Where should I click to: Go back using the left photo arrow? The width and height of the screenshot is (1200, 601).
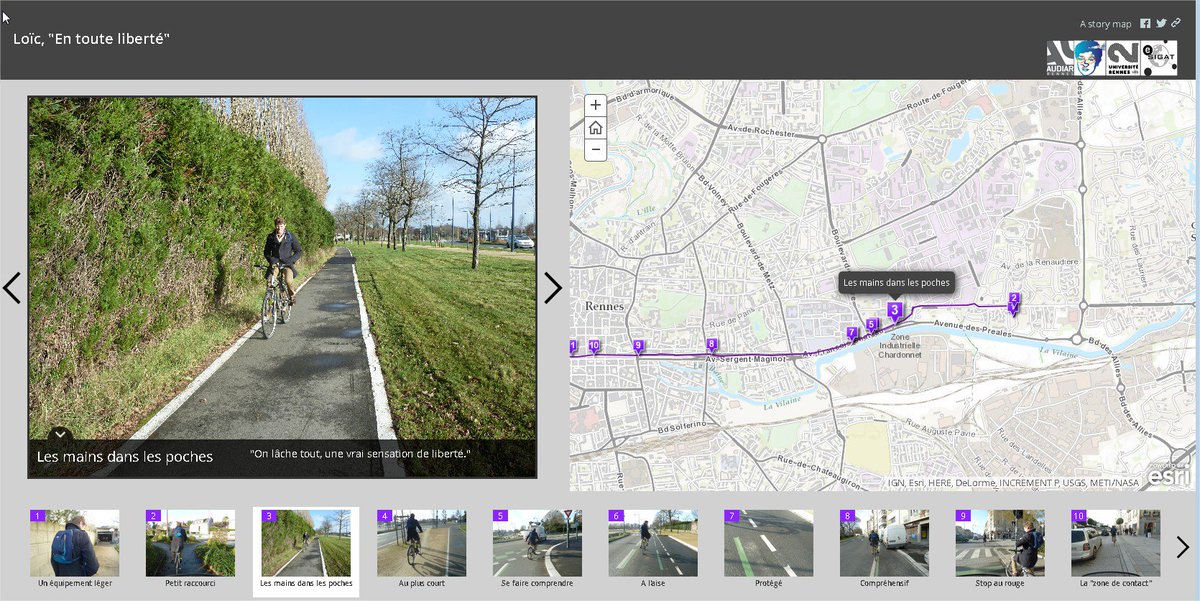[13, 287]
